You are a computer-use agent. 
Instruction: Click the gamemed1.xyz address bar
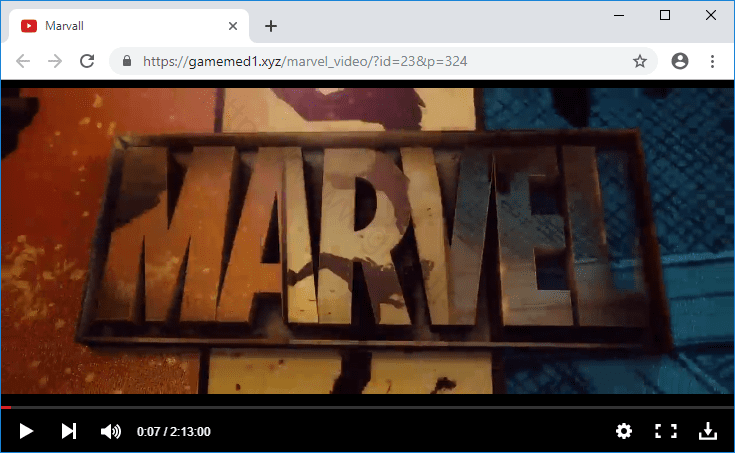pyautogui.click(x=380, y=61)
